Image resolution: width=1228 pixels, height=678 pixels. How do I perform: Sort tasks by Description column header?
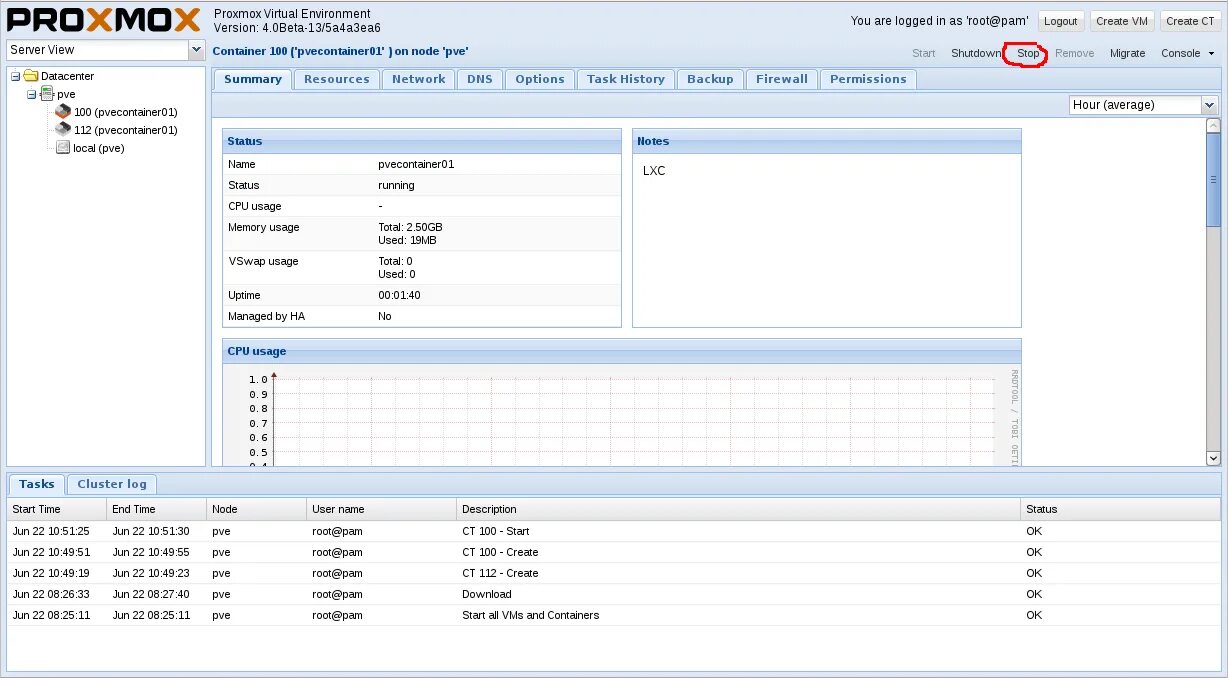[738, 509]
